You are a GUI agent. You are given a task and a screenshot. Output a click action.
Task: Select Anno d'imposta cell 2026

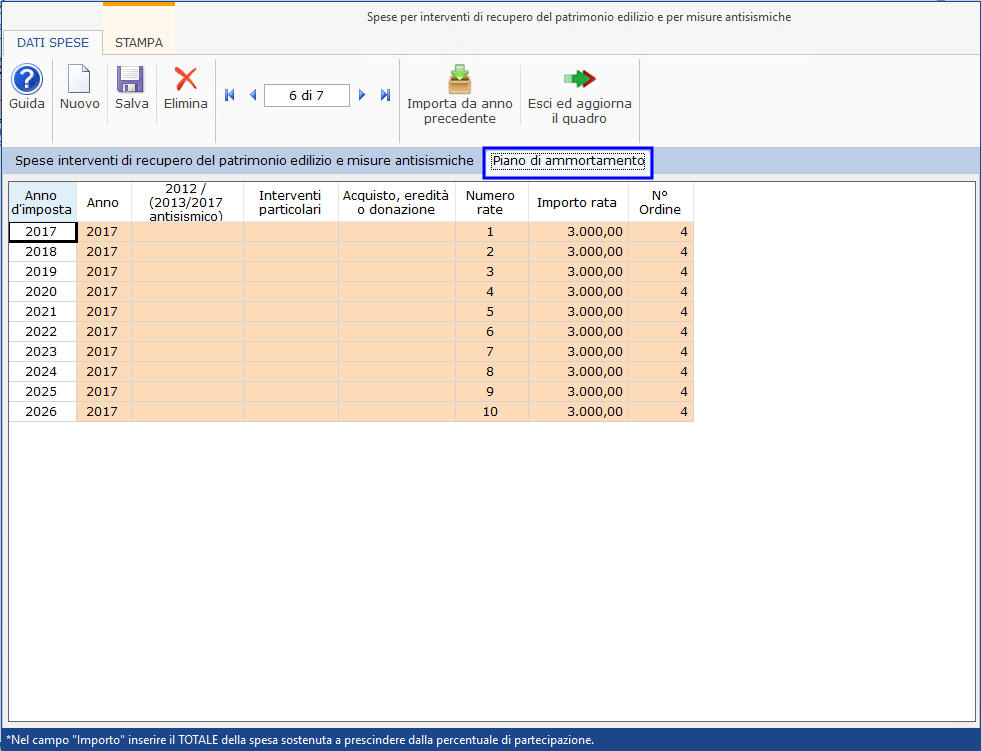click(x=42, y=412)
